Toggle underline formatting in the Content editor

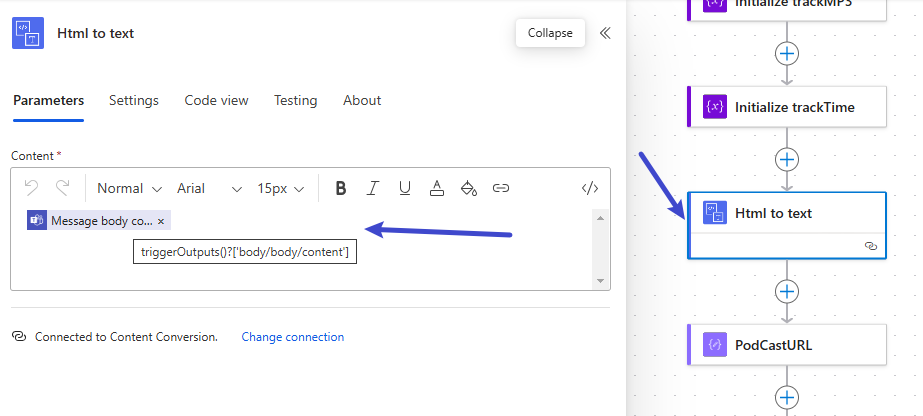pos(405,188)
